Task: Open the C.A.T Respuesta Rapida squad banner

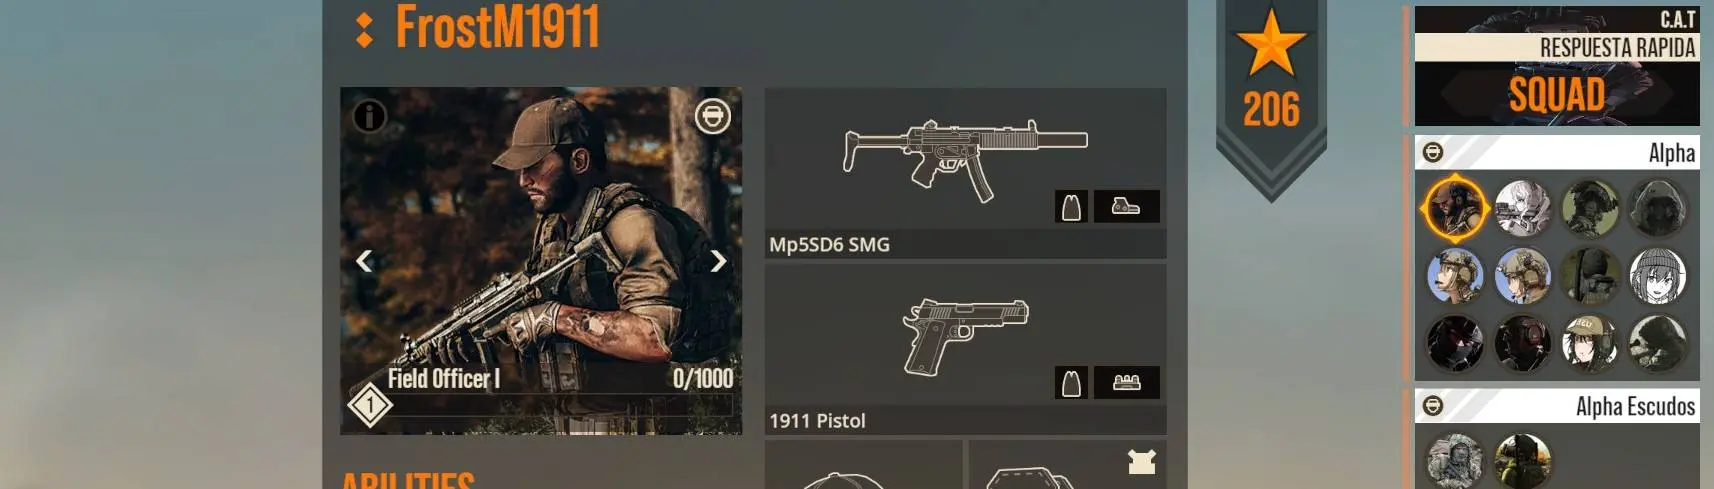Action: pos(1557,66)
